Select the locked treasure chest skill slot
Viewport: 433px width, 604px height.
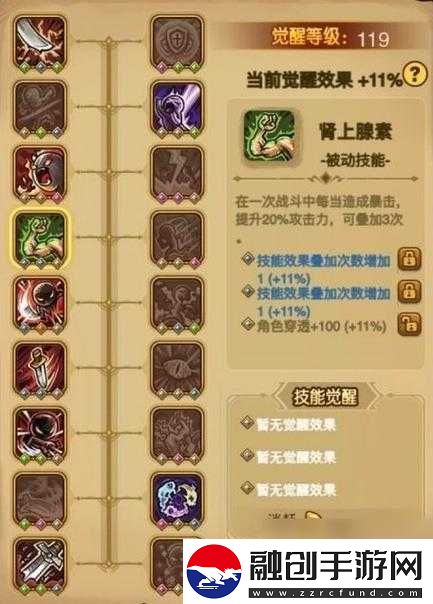pos(177,239)
